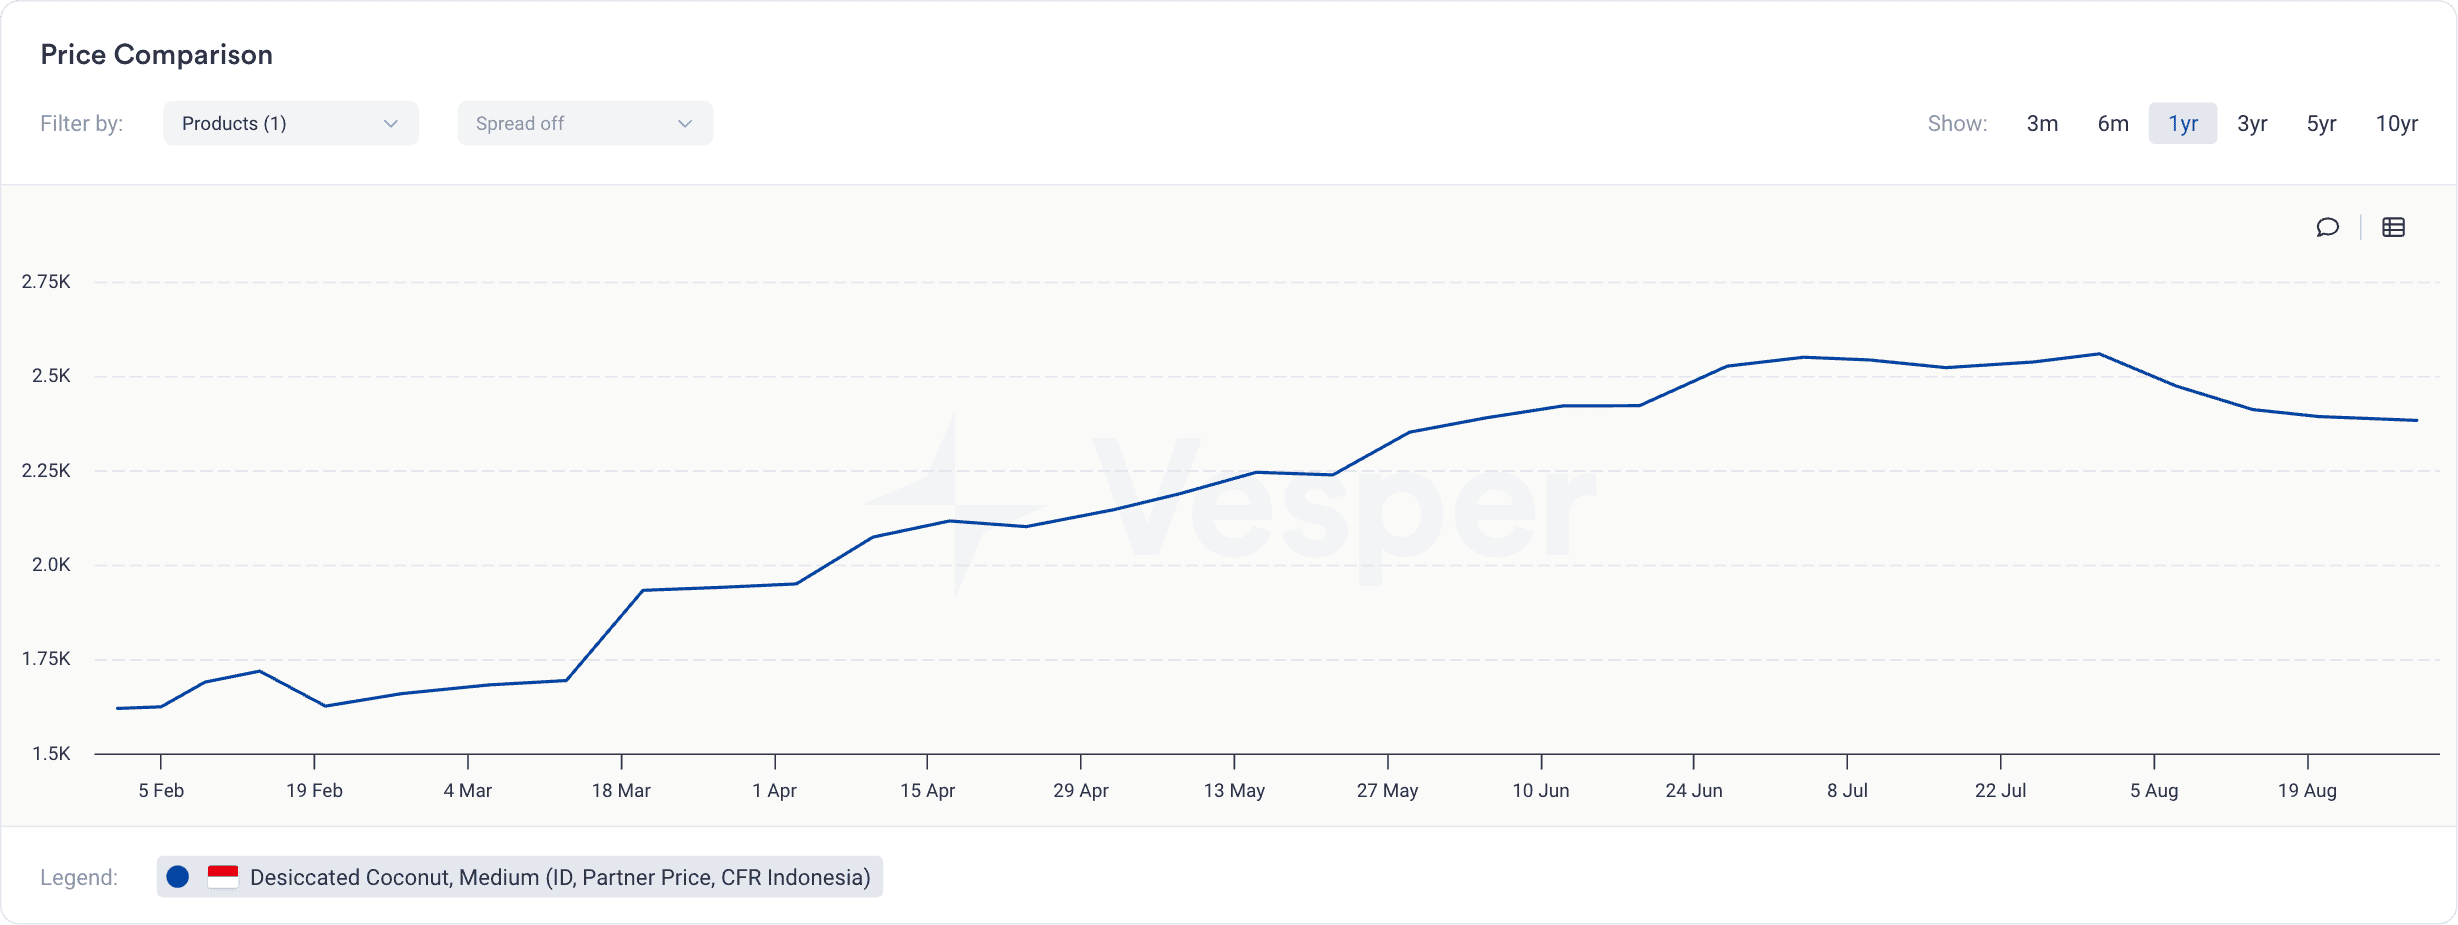Click the 1.75K y-axis label
The height and width of the screenshot is (925, 2458).
point(46,658)
